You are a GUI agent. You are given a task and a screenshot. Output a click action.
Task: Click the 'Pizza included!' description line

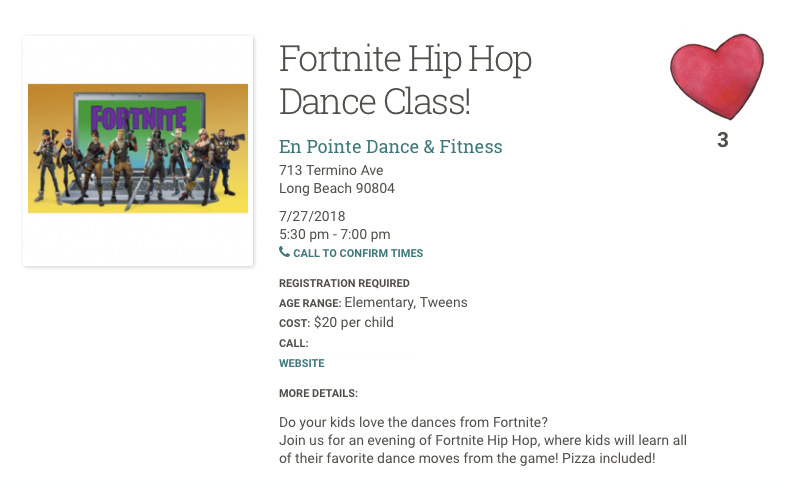(467, 459)
